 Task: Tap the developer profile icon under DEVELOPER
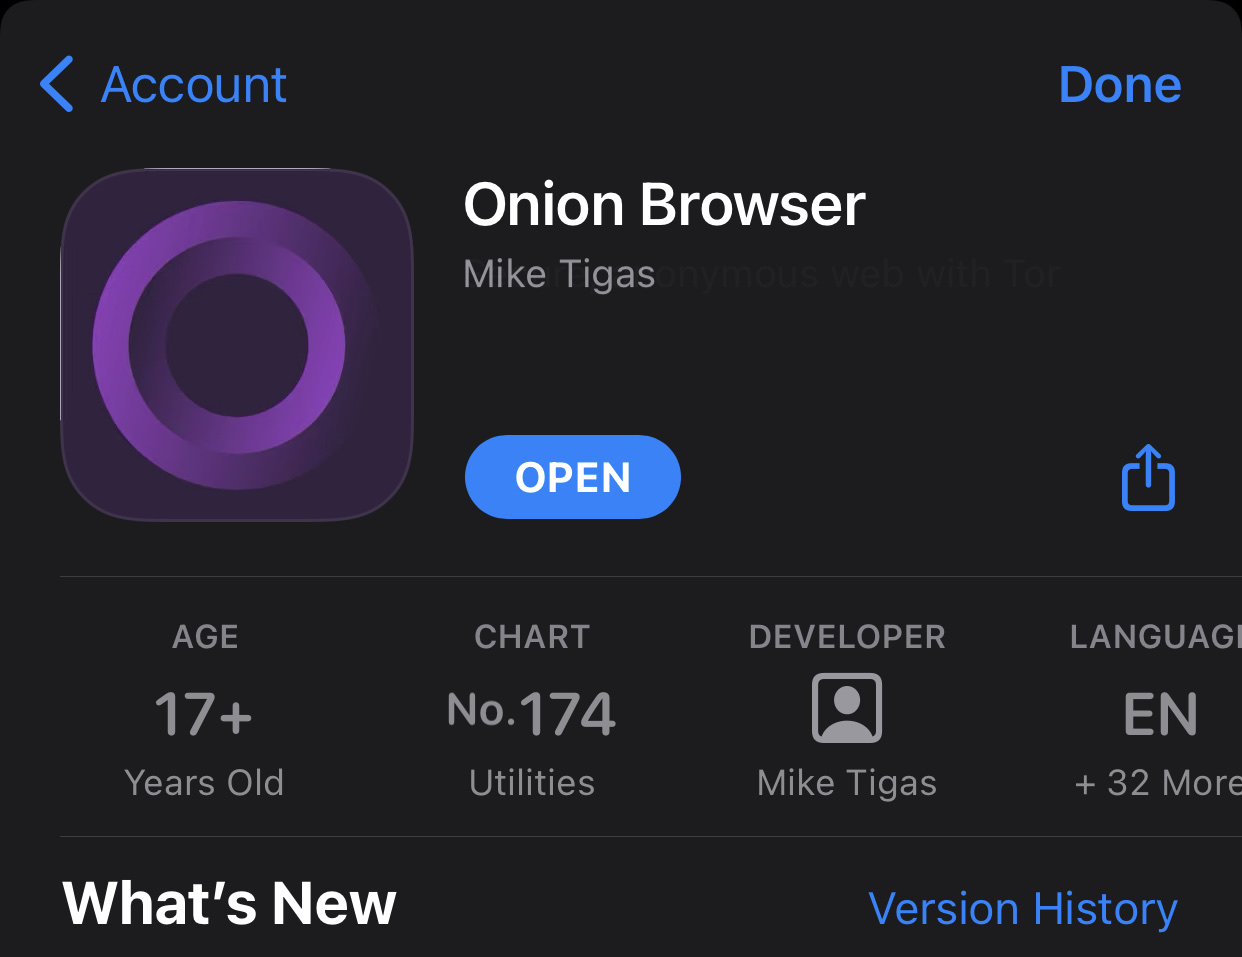point(847,708)
